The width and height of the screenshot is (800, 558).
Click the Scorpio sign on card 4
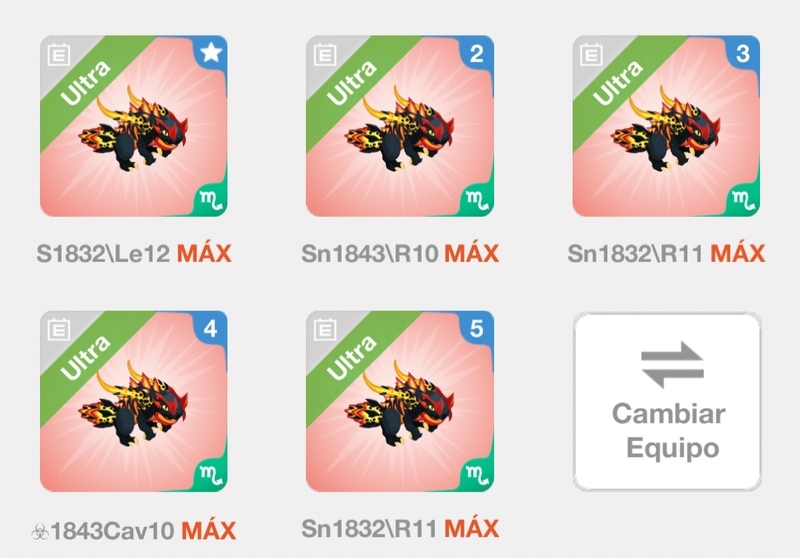211,475
